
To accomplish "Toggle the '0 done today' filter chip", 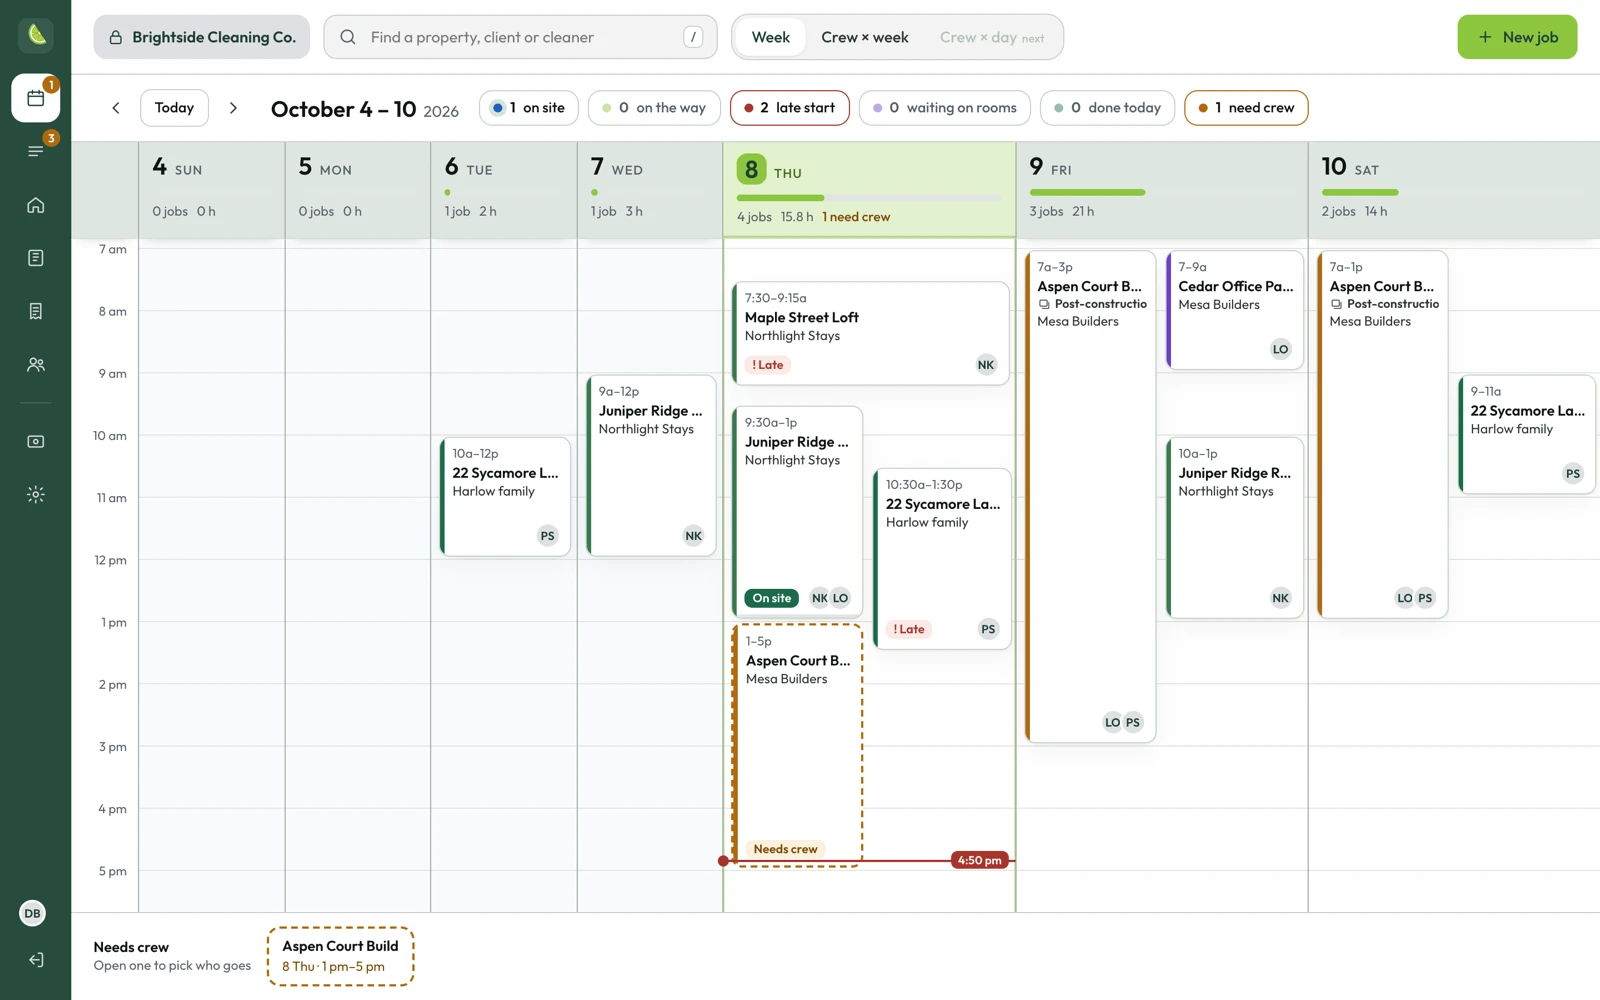I will click(1107, 108).
